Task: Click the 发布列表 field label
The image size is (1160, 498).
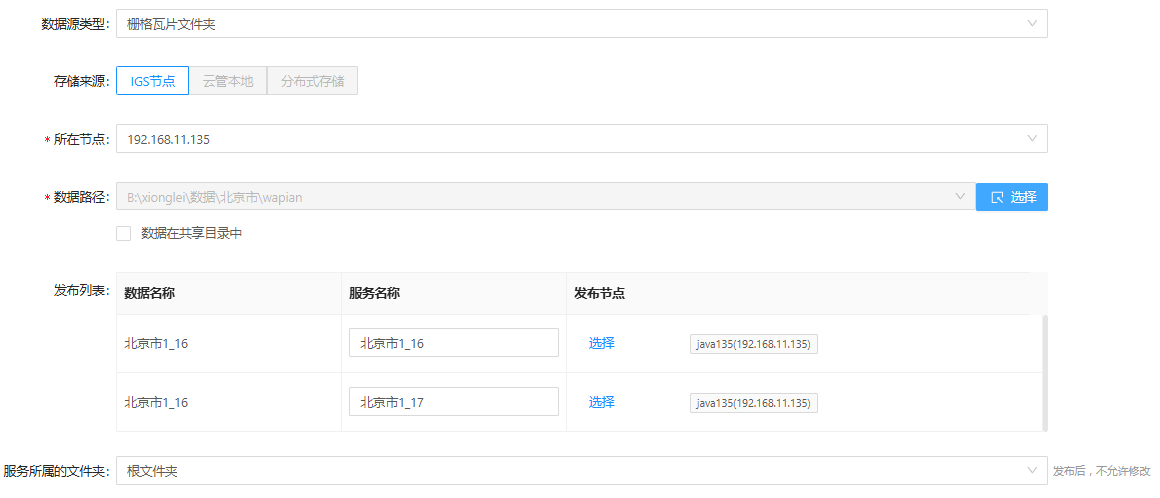Action: 81,289
